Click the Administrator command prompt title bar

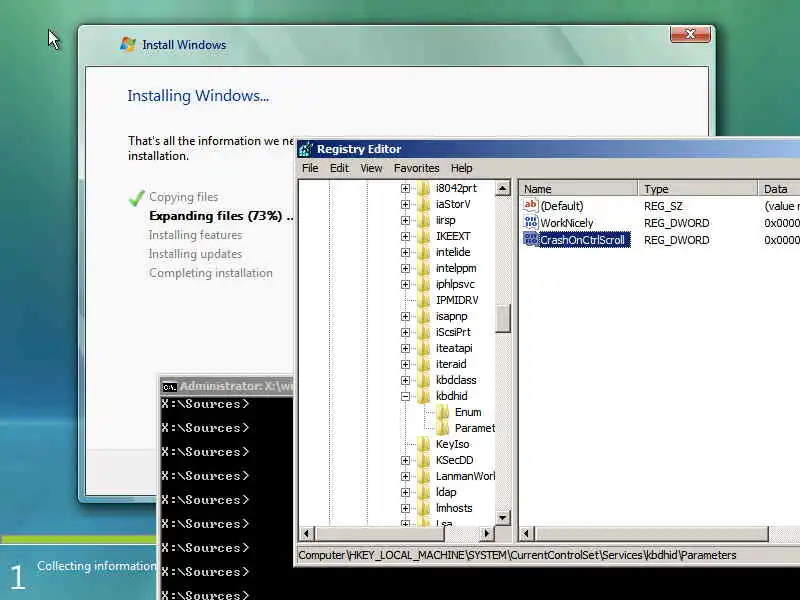click(x=227, y=386)
